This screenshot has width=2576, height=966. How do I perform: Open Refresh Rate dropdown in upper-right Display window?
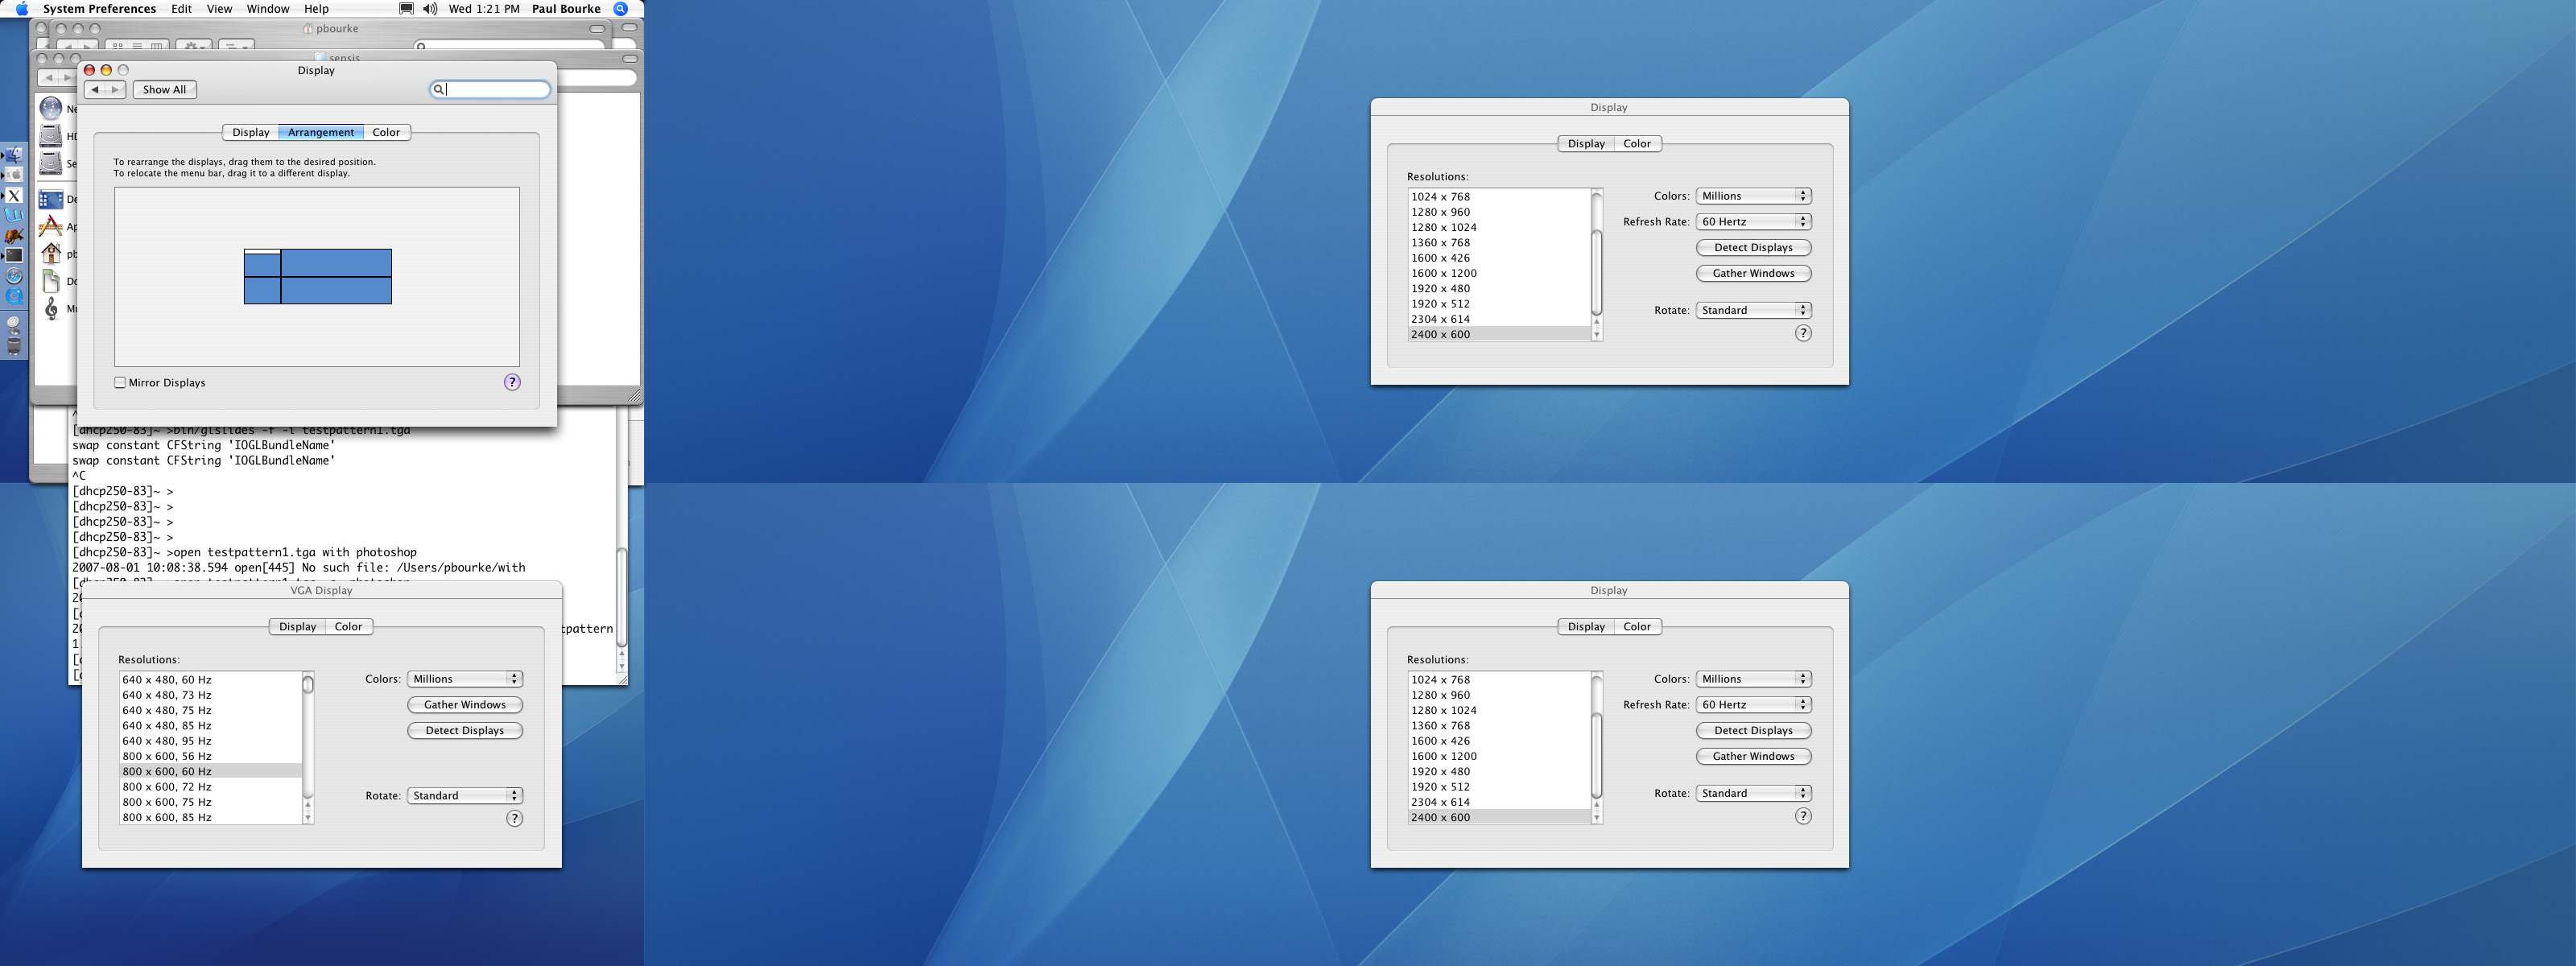click(1754, 222)
